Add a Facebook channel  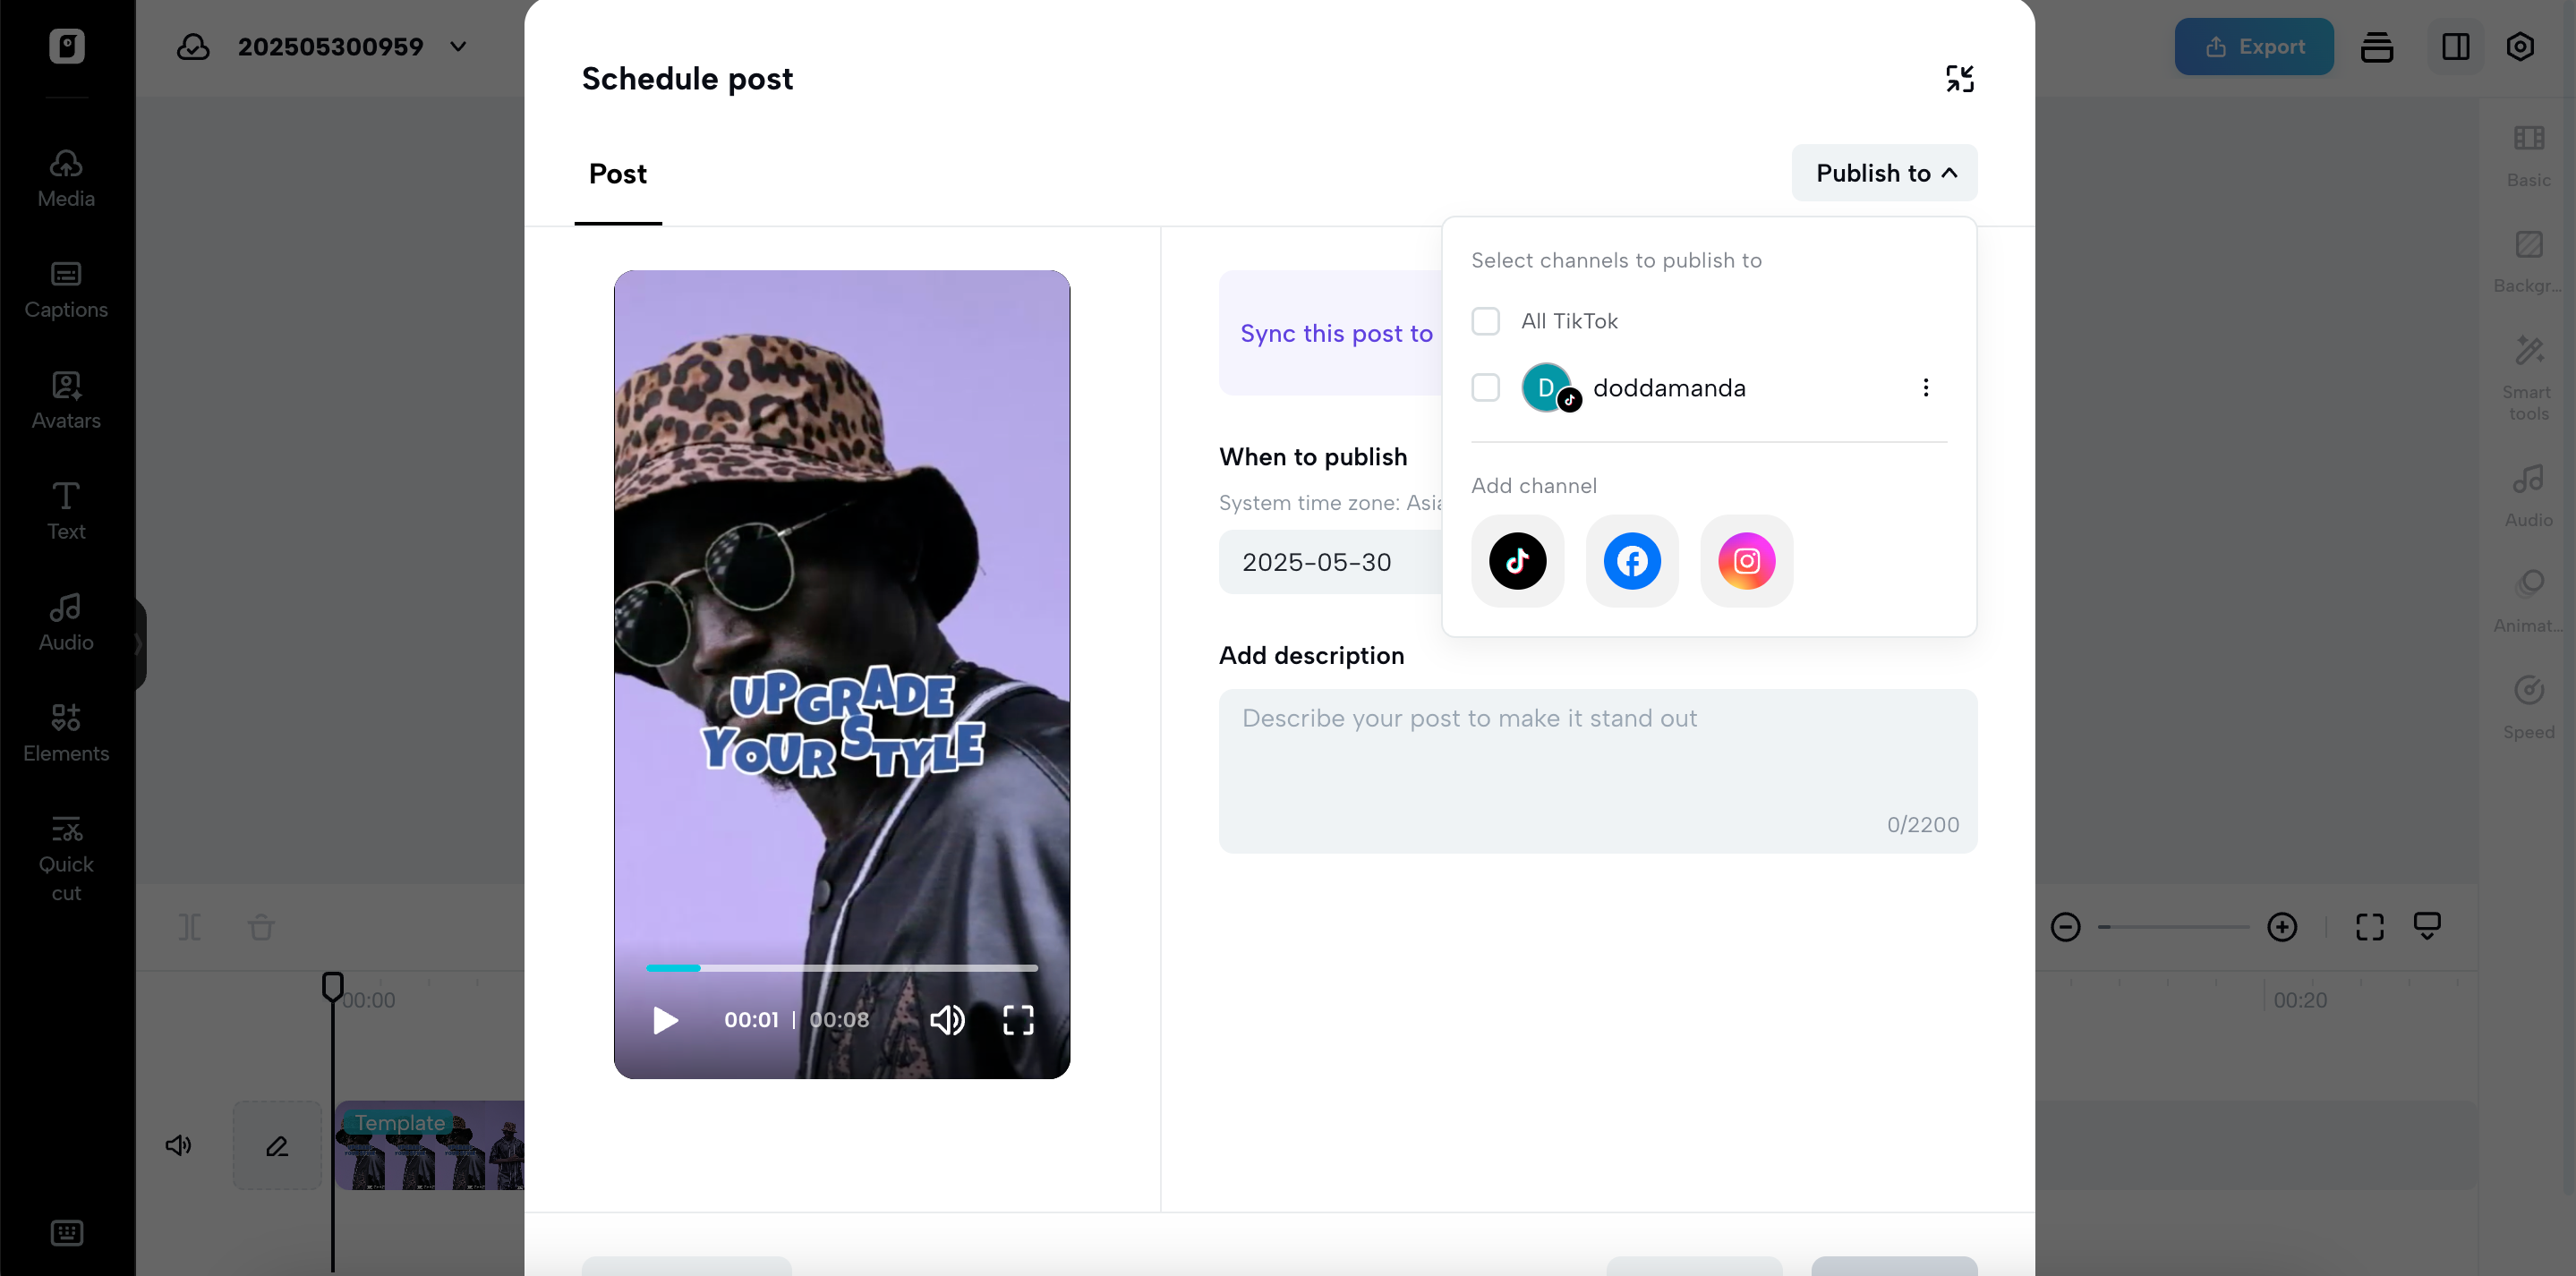1632,561
